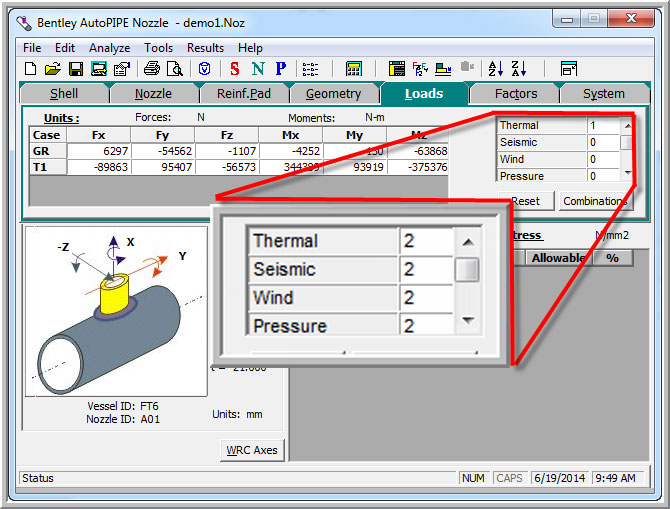Click T1 Fz cell value -56573
The width and height of the screenshot is (670, 509).
point(226,167)
